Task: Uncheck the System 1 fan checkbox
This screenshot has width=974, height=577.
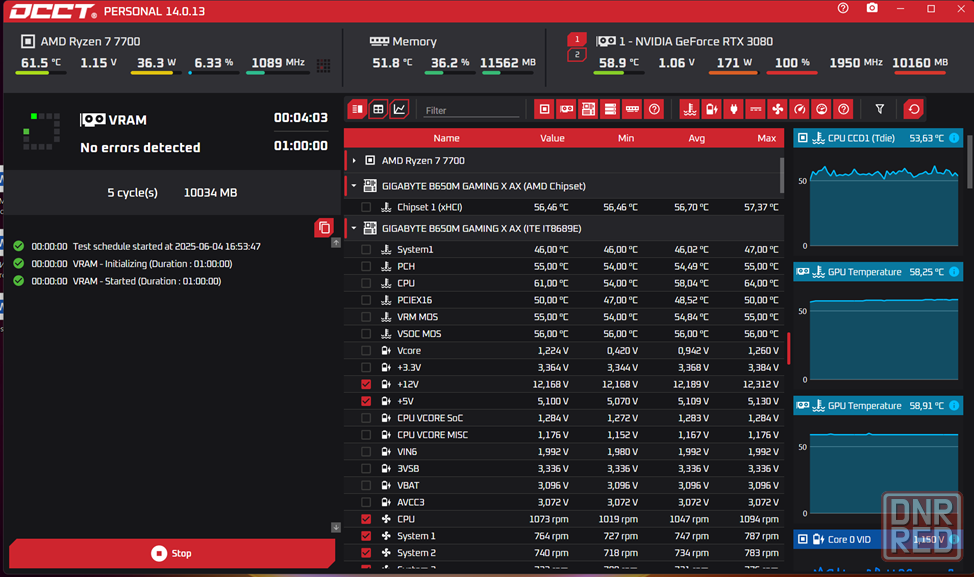Action: pyautogui.click(x=366, y=536)
